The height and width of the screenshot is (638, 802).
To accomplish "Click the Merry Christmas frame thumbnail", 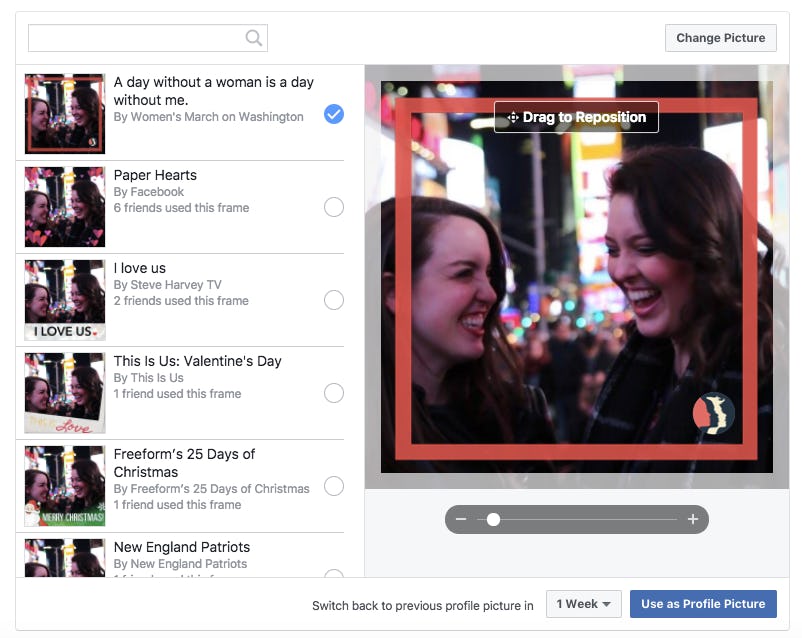I will point(64,486).
